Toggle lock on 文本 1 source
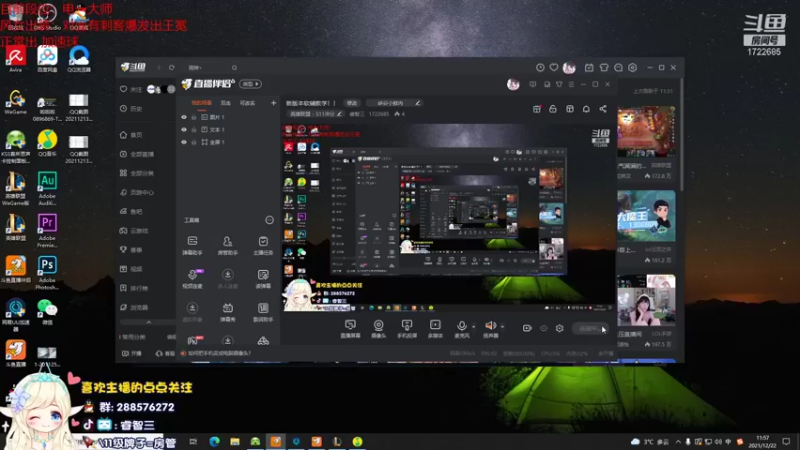800x450 pixels. [194, 130]
